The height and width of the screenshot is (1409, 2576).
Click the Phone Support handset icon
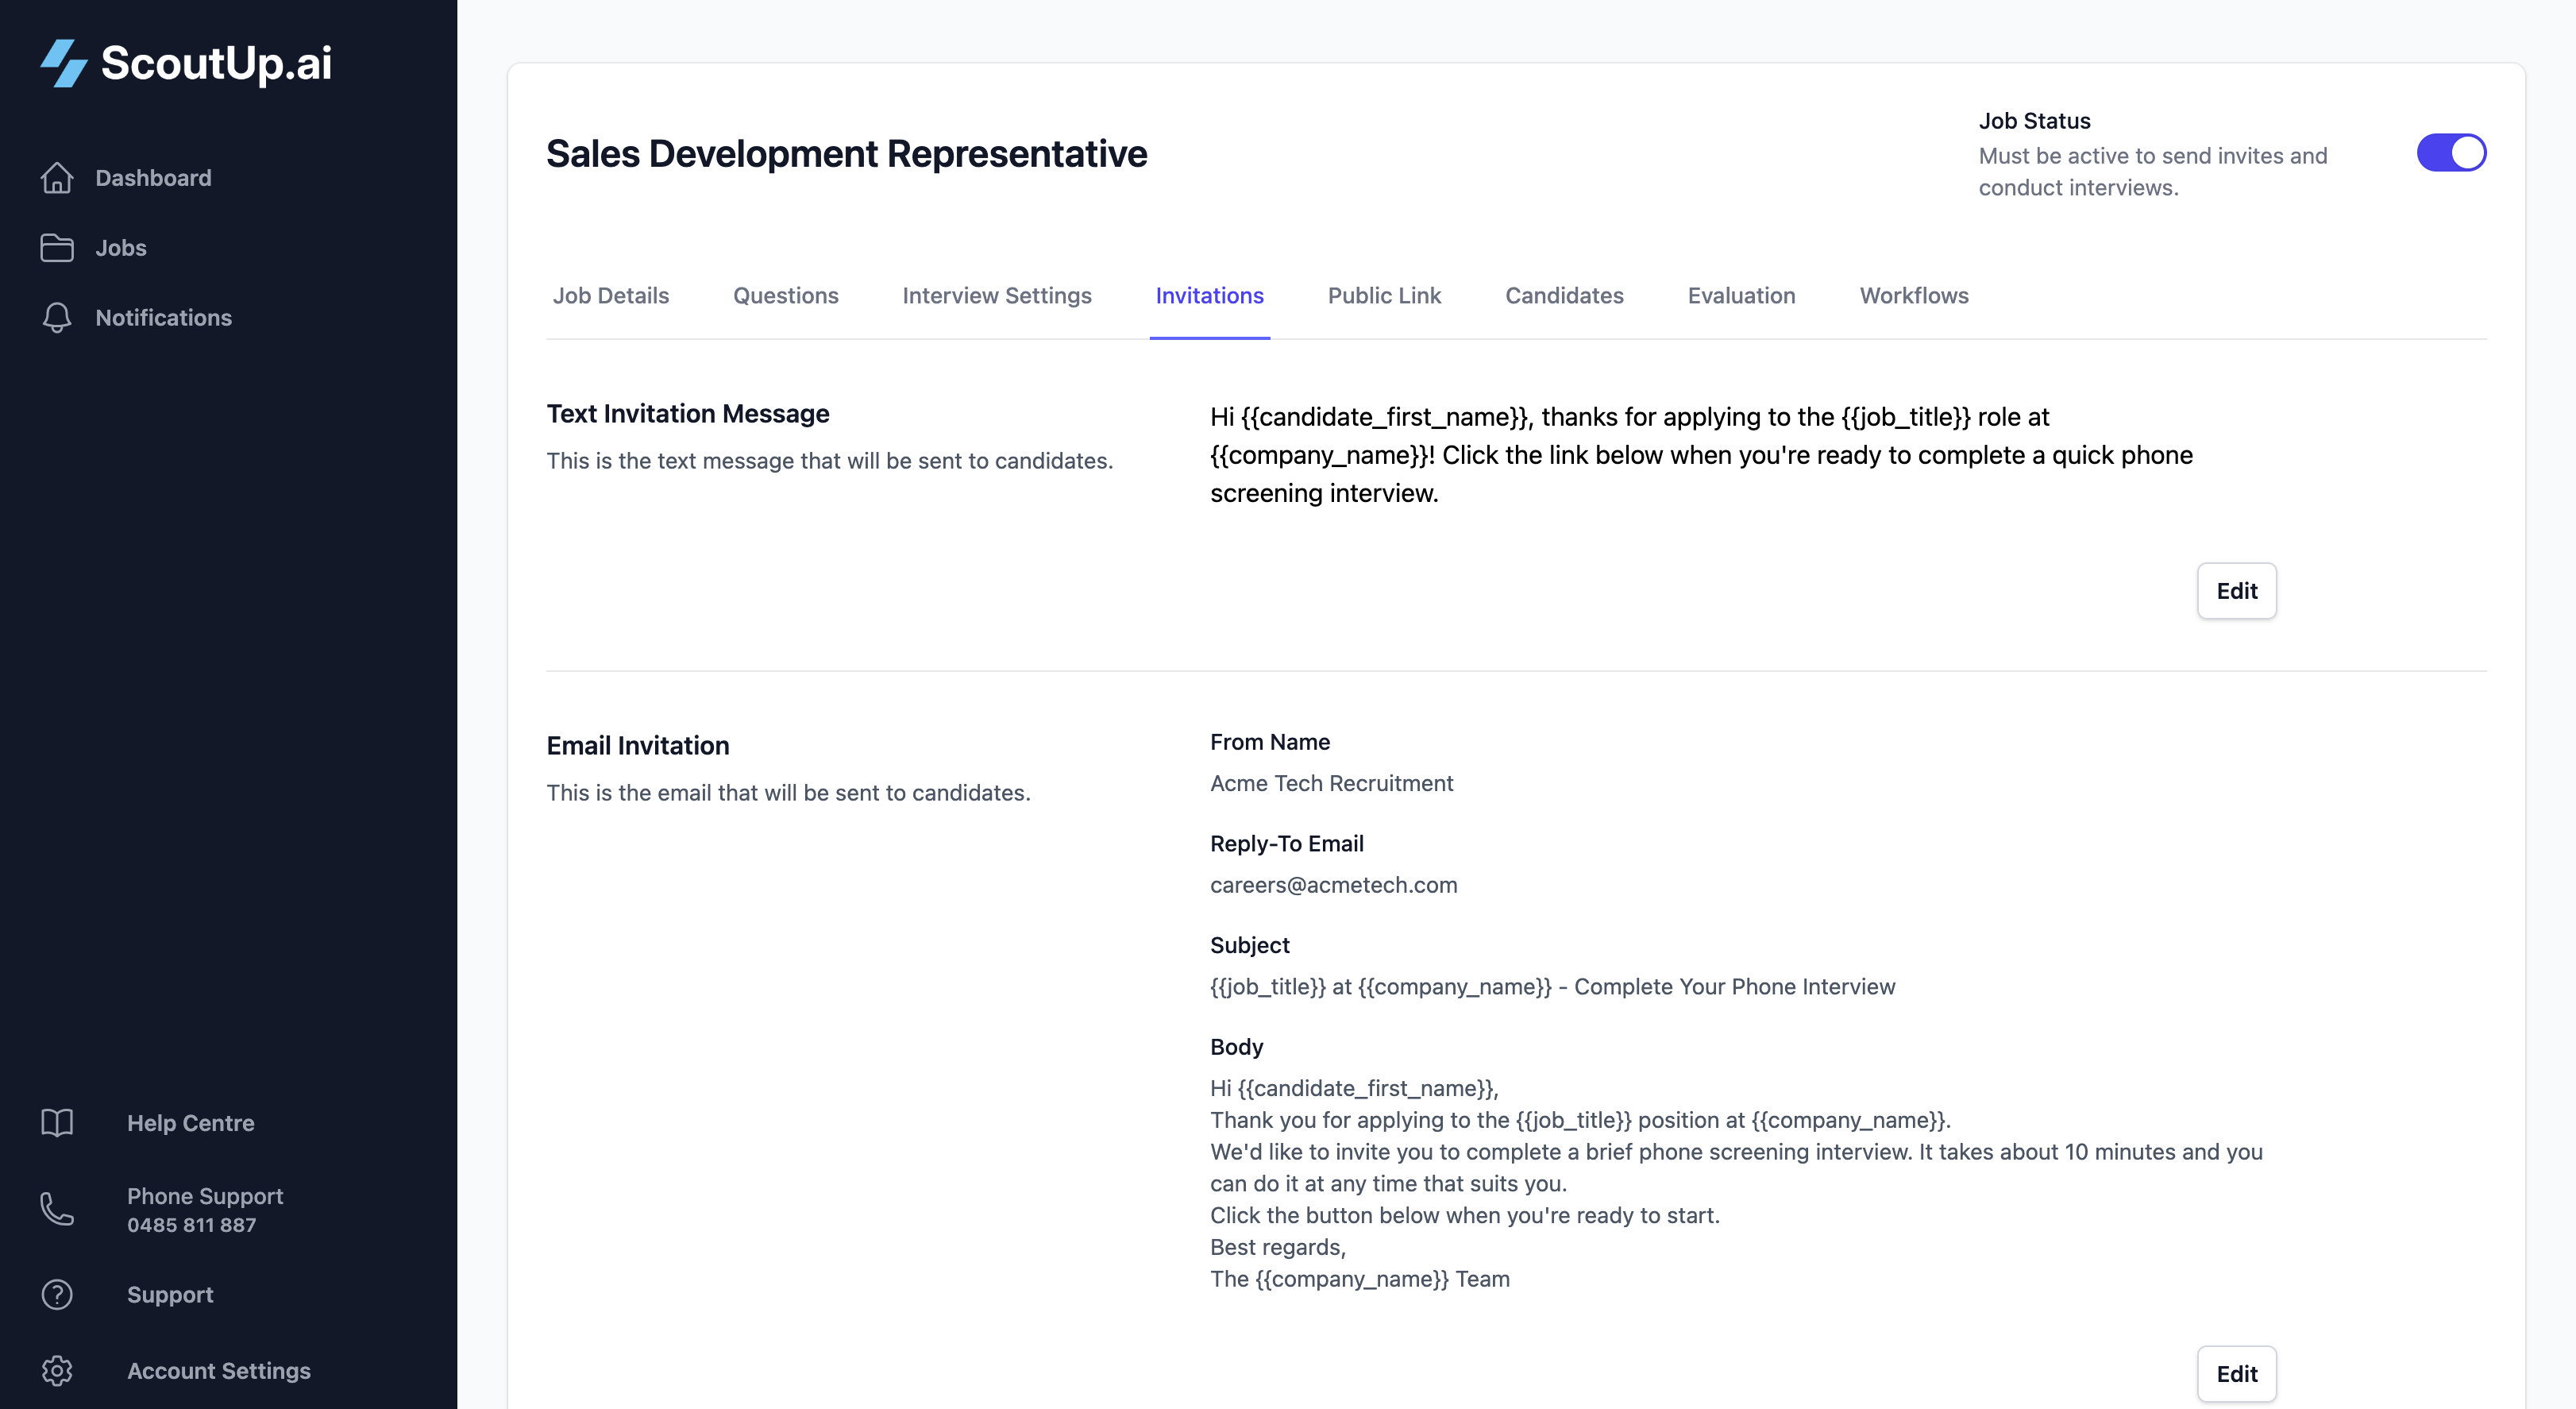point(57,1210)
